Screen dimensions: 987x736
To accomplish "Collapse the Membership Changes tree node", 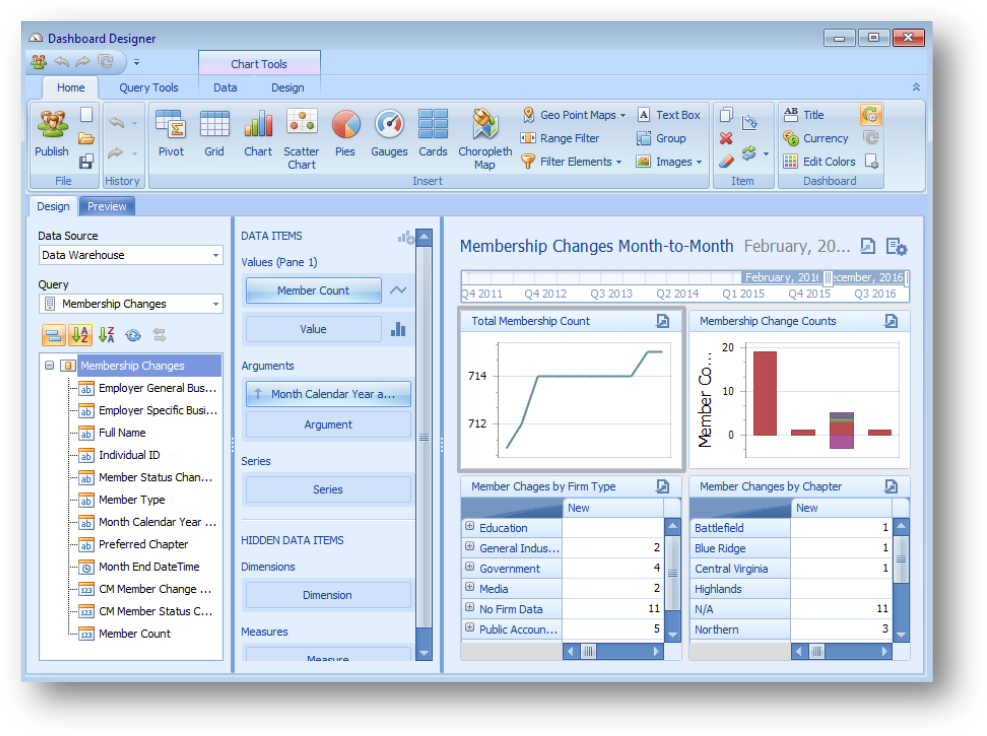I will [x=49, y=365].
